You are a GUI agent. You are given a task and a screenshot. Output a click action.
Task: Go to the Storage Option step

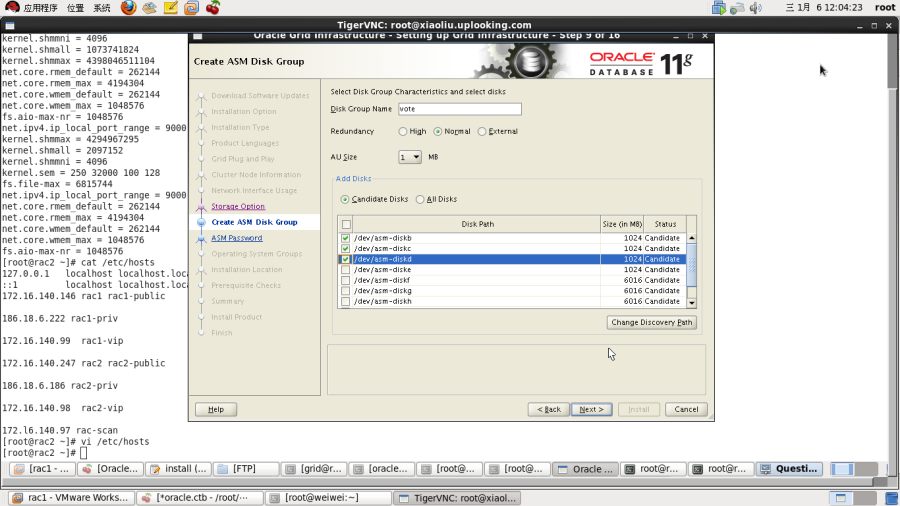tap(238, 207)
